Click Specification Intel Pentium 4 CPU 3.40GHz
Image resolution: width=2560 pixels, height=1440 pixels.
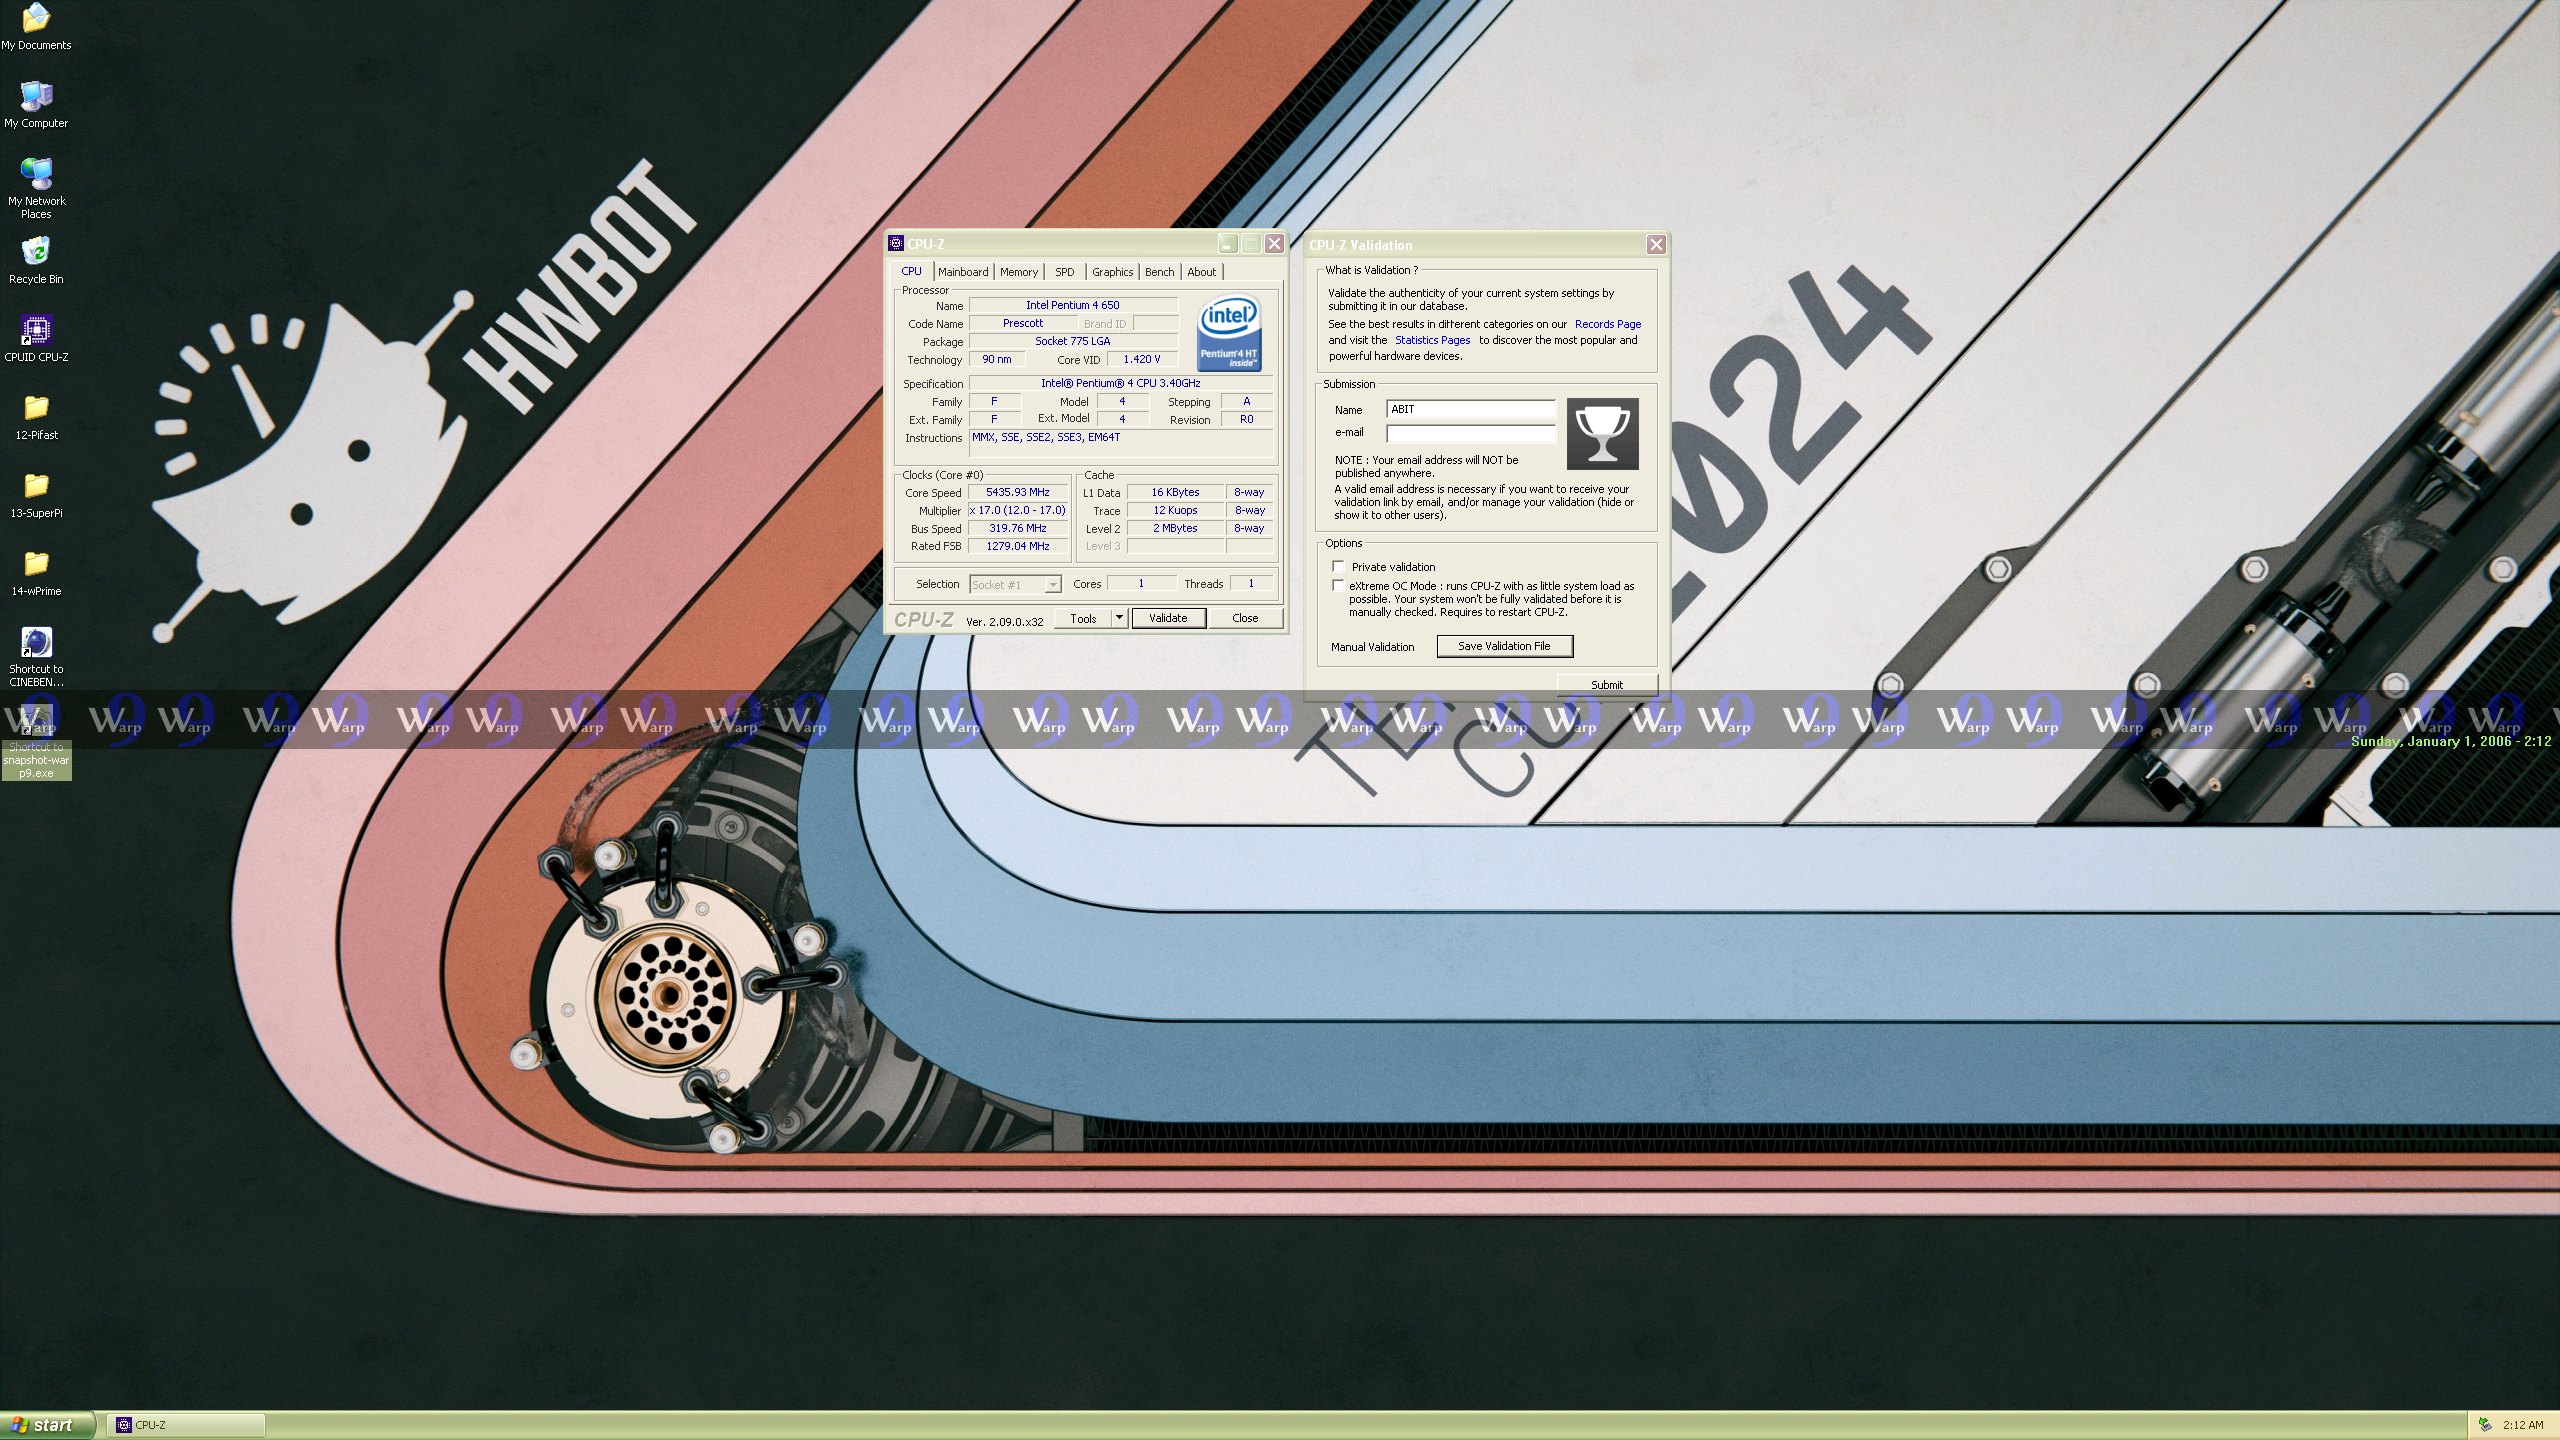pyautogui.click(x=1121, y=383)
